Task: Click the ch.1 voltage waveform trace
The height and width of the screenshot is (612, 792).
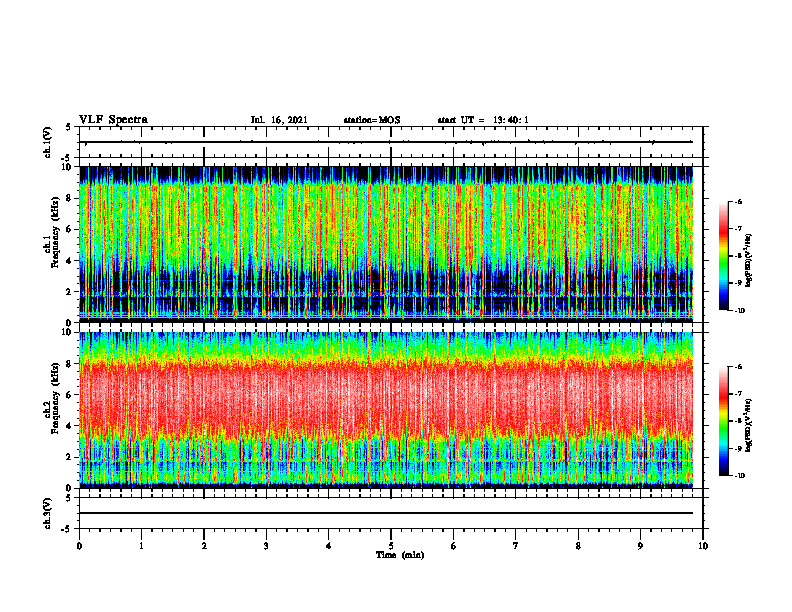Action: tap(386, 142)
